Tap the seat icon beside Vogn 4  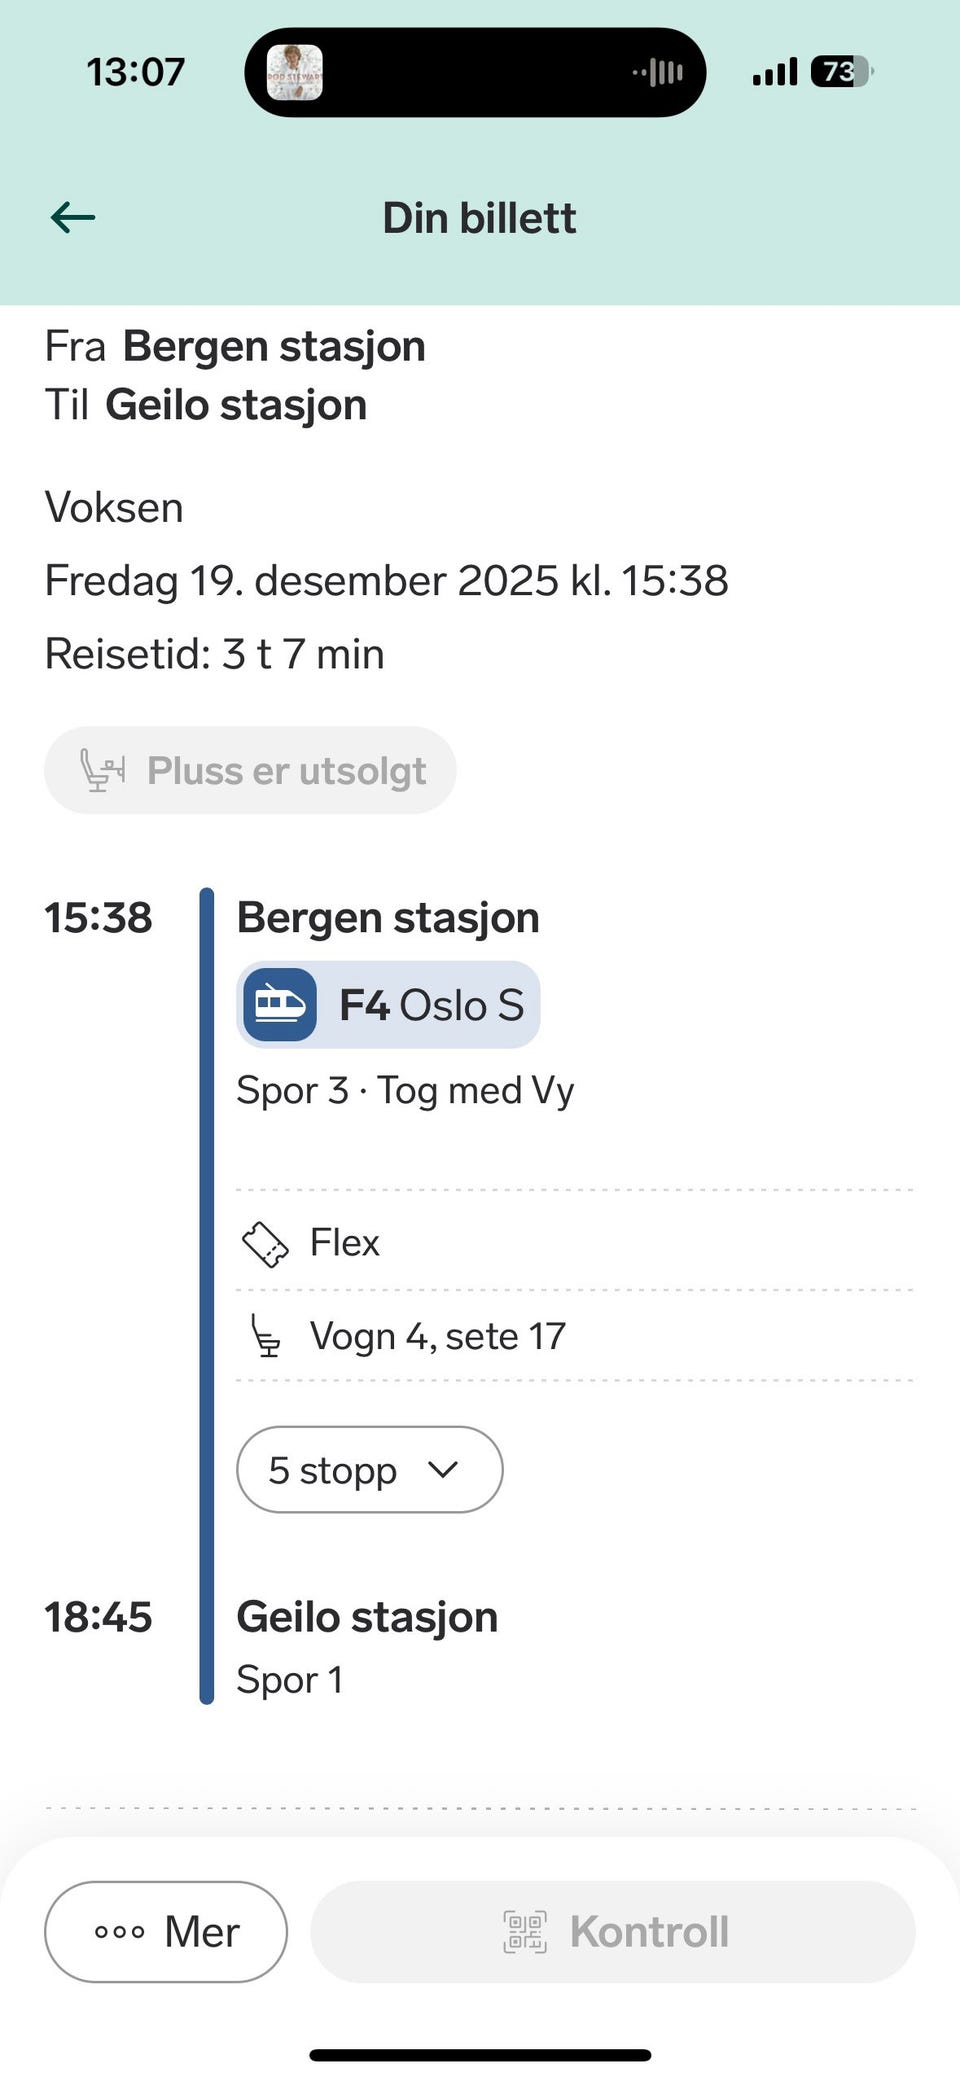tap(265, 1336)
